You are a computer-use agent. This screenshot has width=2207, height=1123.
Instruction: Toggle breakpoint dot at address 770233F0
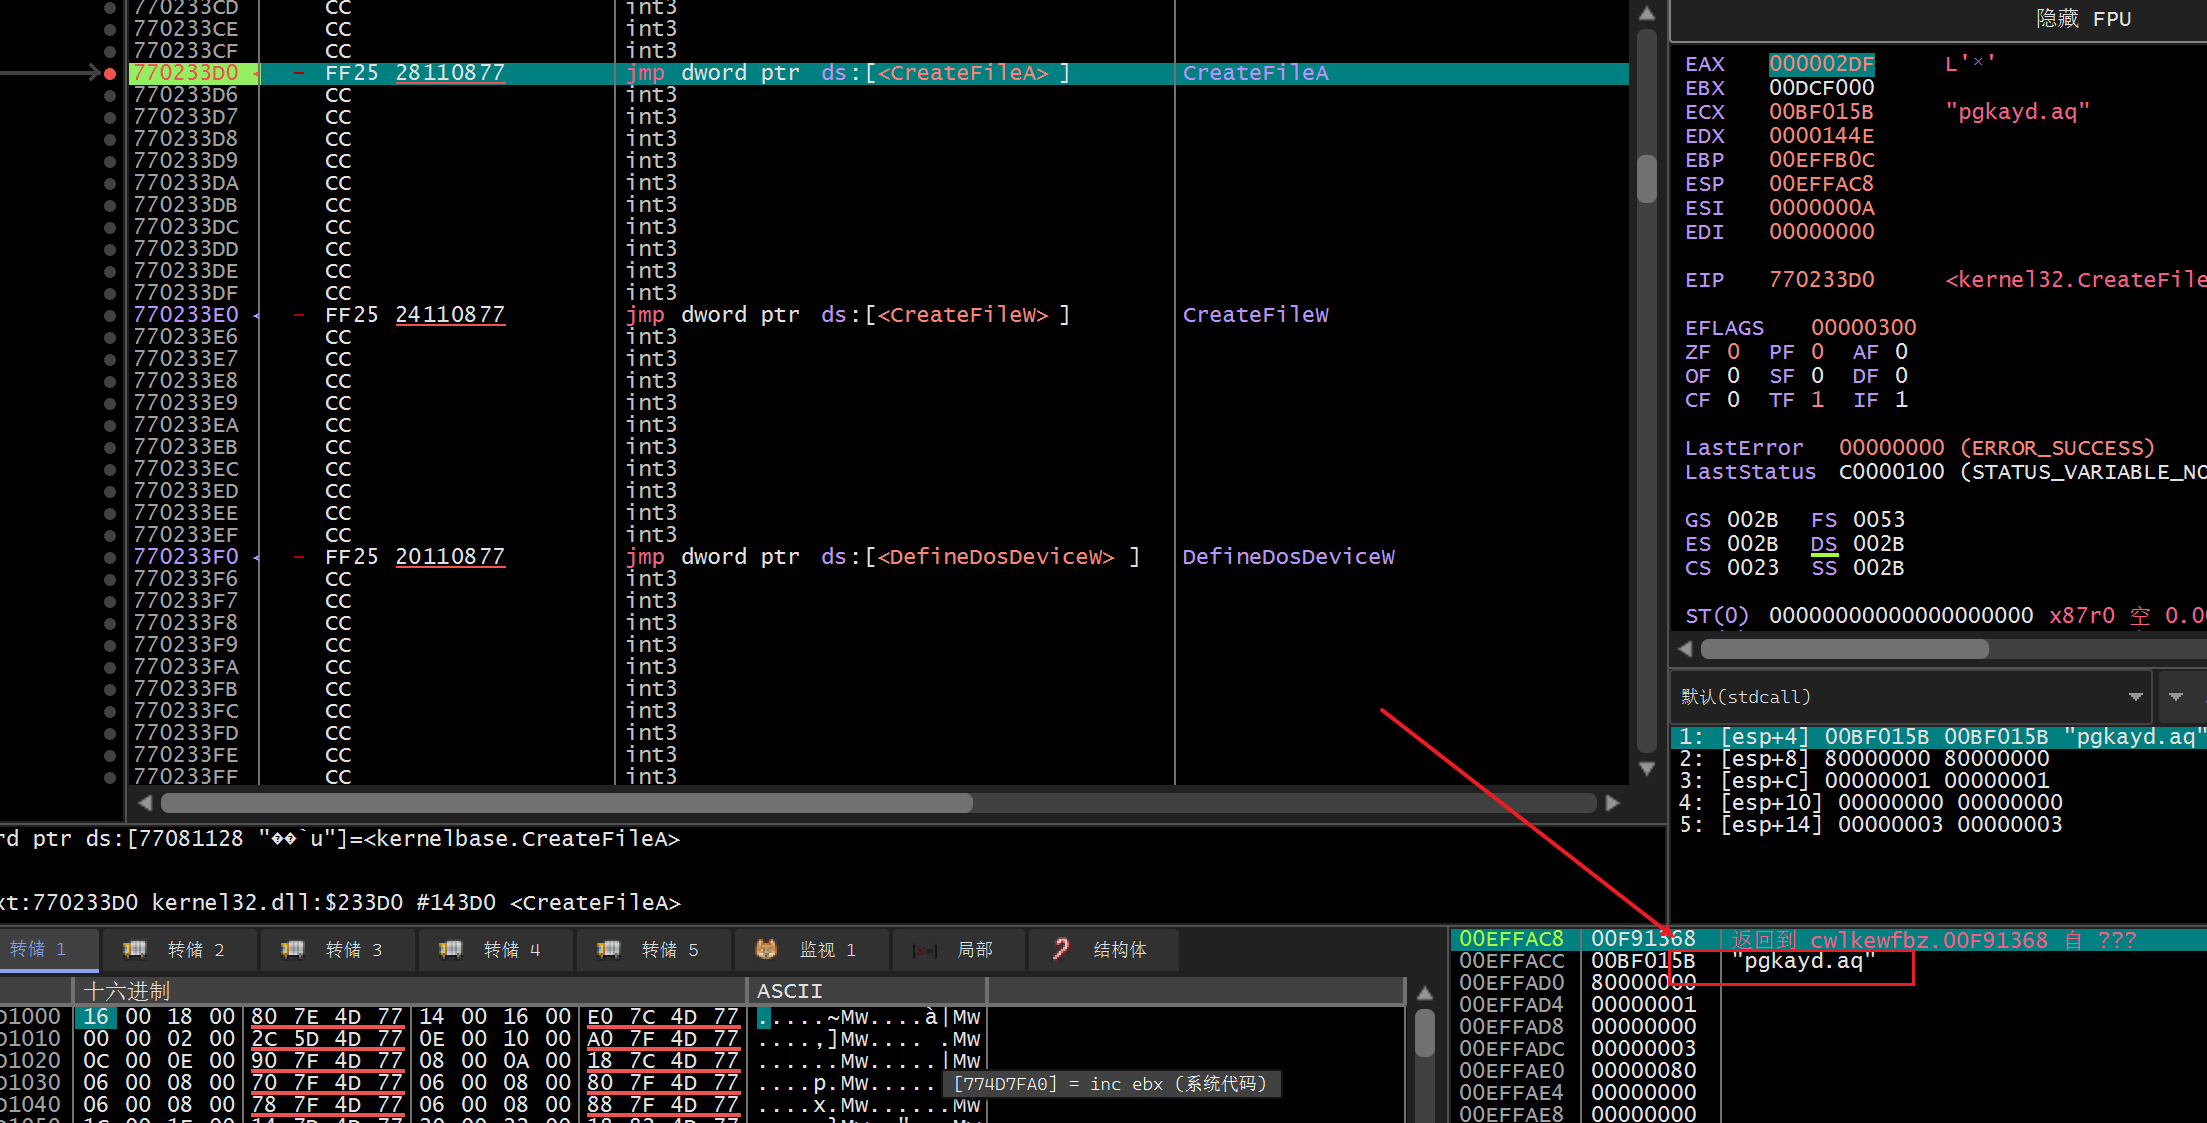110,557
